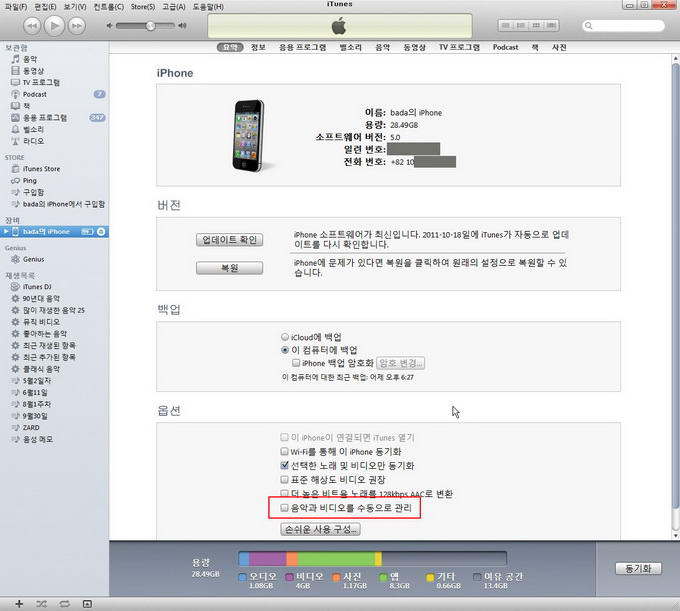680x611 pixels.
Task: Click the iPhone device thumbnail image
Action: [x=248, y=136]
